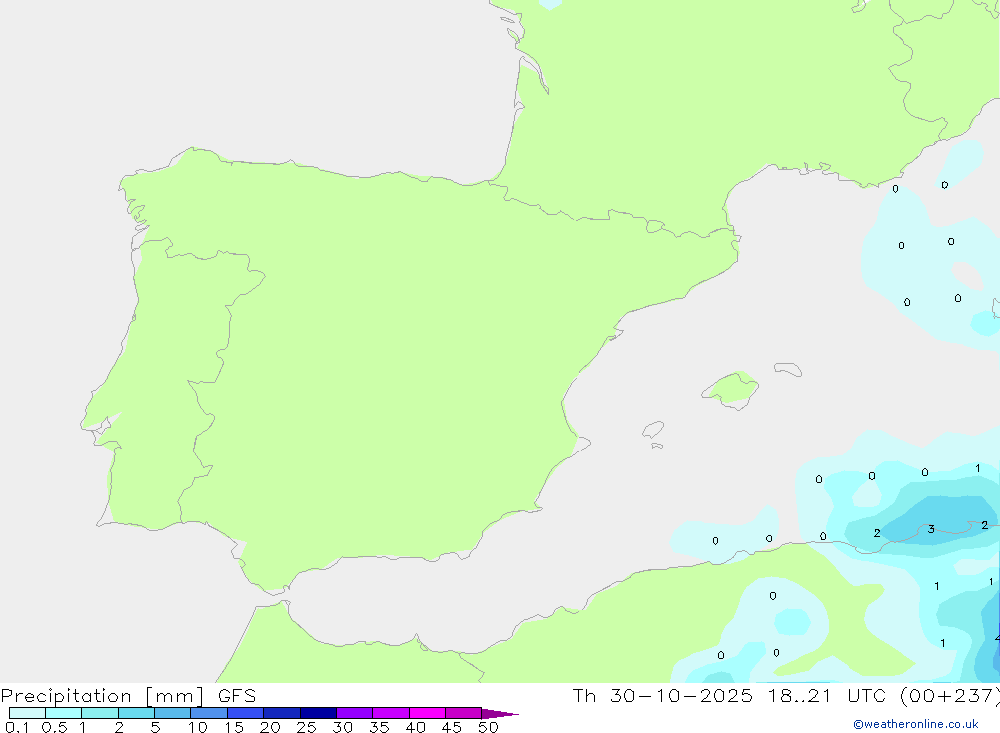Select the 35–40 mm violet legend swatch
This screenshot has width=1000, height=733.
(391, 713)
